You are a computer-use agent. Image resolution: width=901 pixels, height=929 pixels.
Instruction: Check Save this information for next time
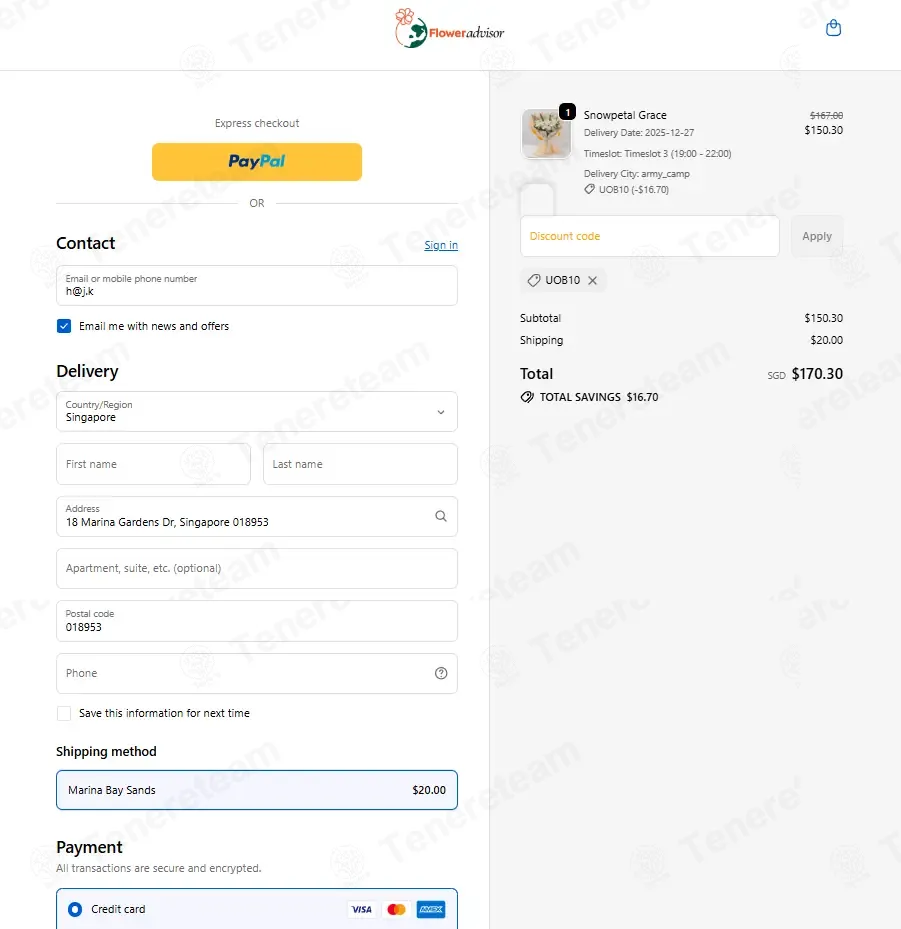click(x=64, y=713)
